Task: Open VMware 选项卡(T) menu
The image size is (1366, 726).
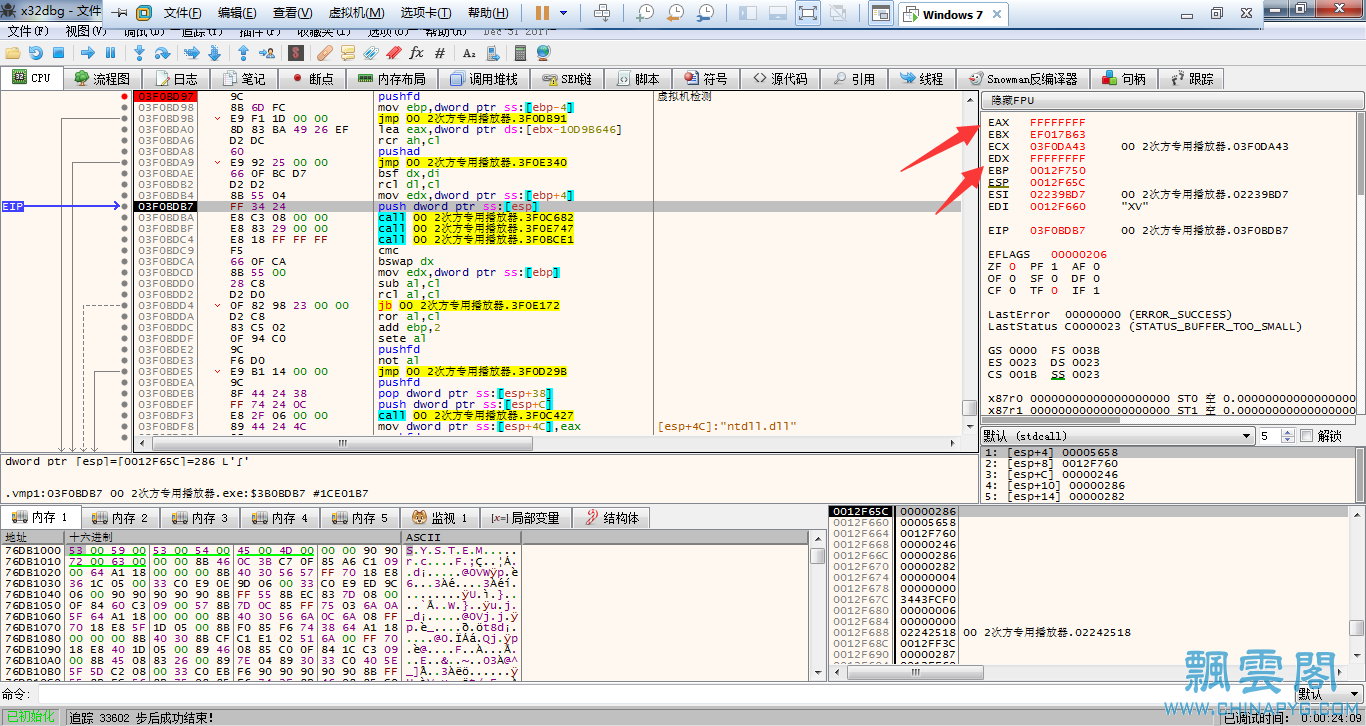Action: (x=426, y=13)
